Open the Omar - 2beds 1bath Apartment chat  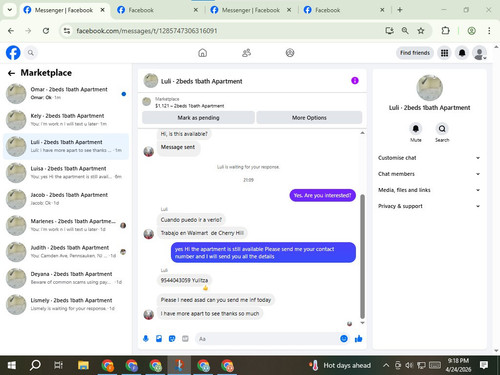pos(66,93)
